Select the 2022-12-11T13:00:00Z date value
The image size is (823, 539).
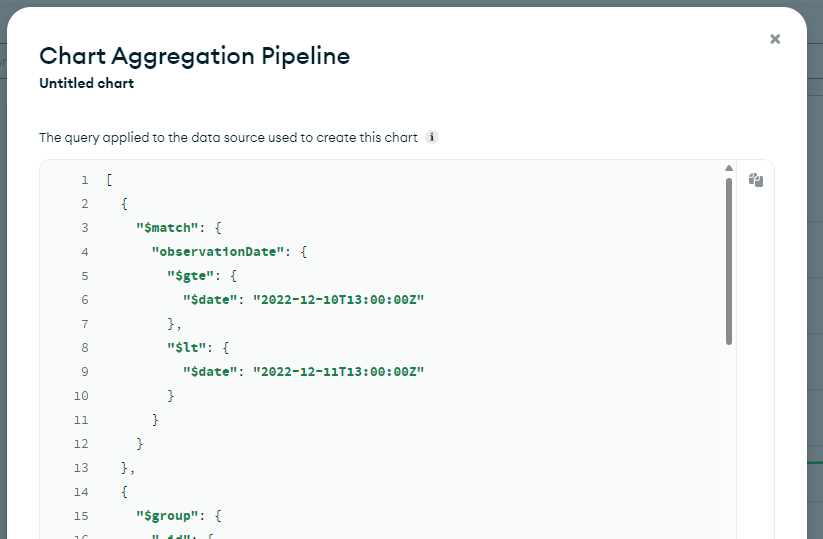click(339, 372)
